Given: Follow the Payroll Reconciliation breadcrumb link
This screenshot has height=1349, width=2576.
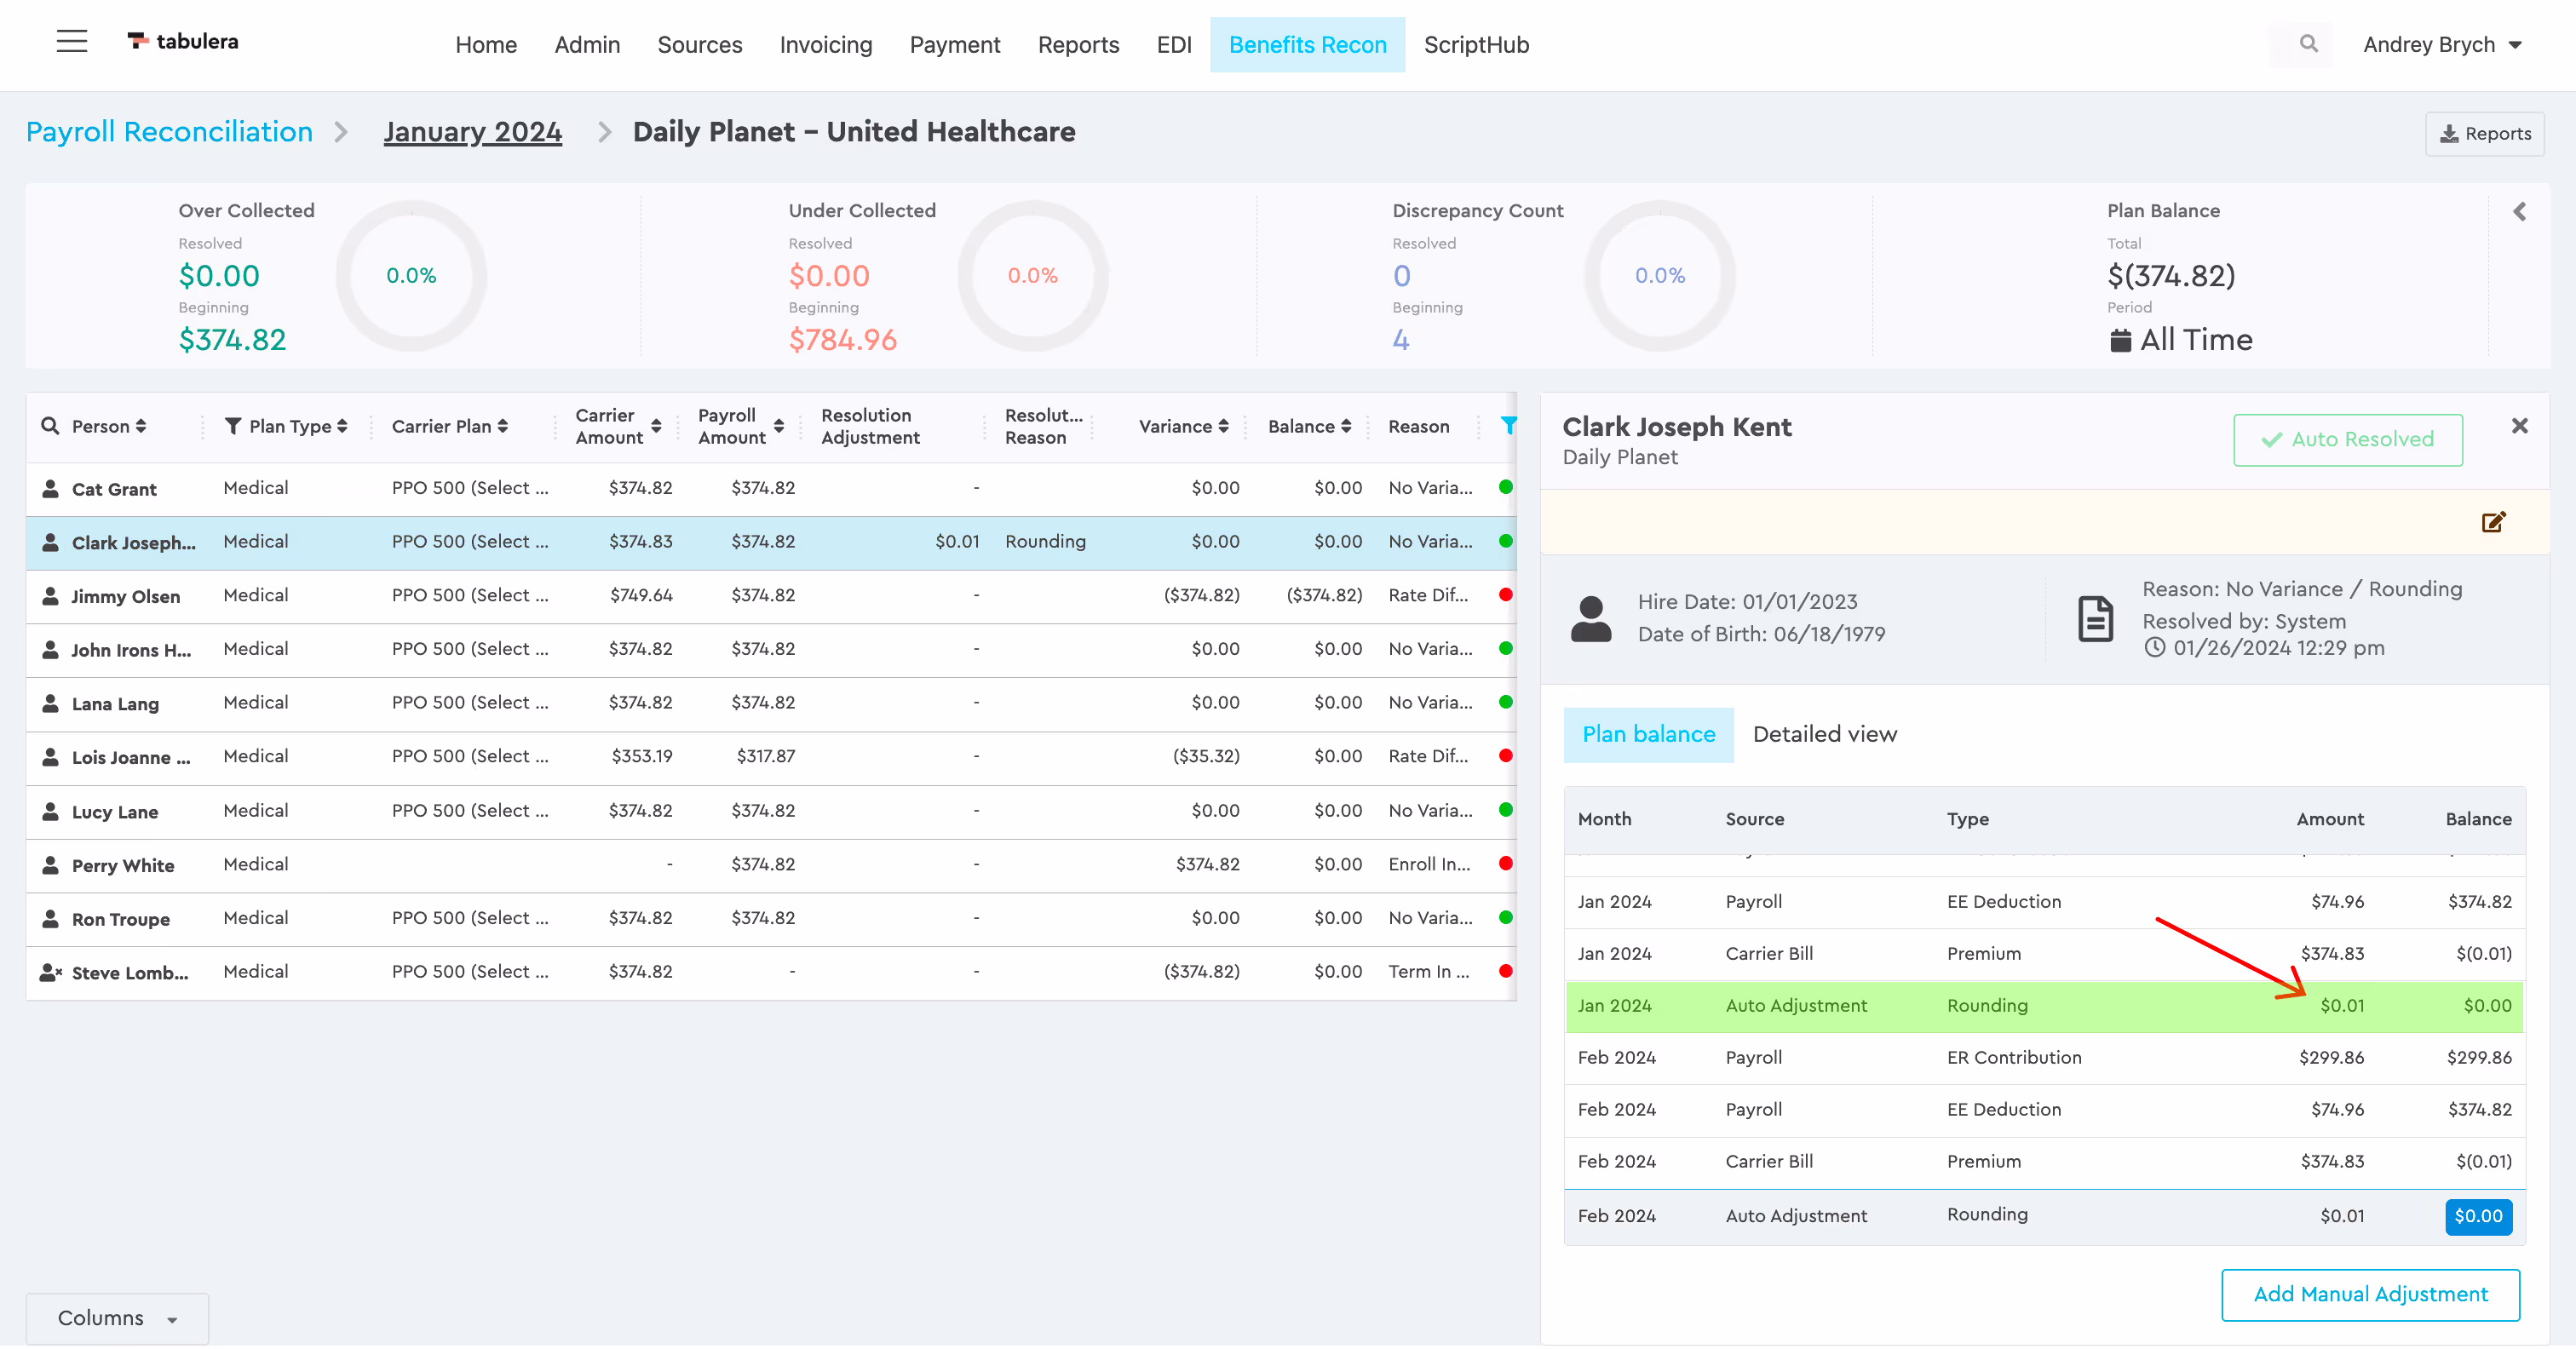Looking at the screenshot, I should (169, 132).
